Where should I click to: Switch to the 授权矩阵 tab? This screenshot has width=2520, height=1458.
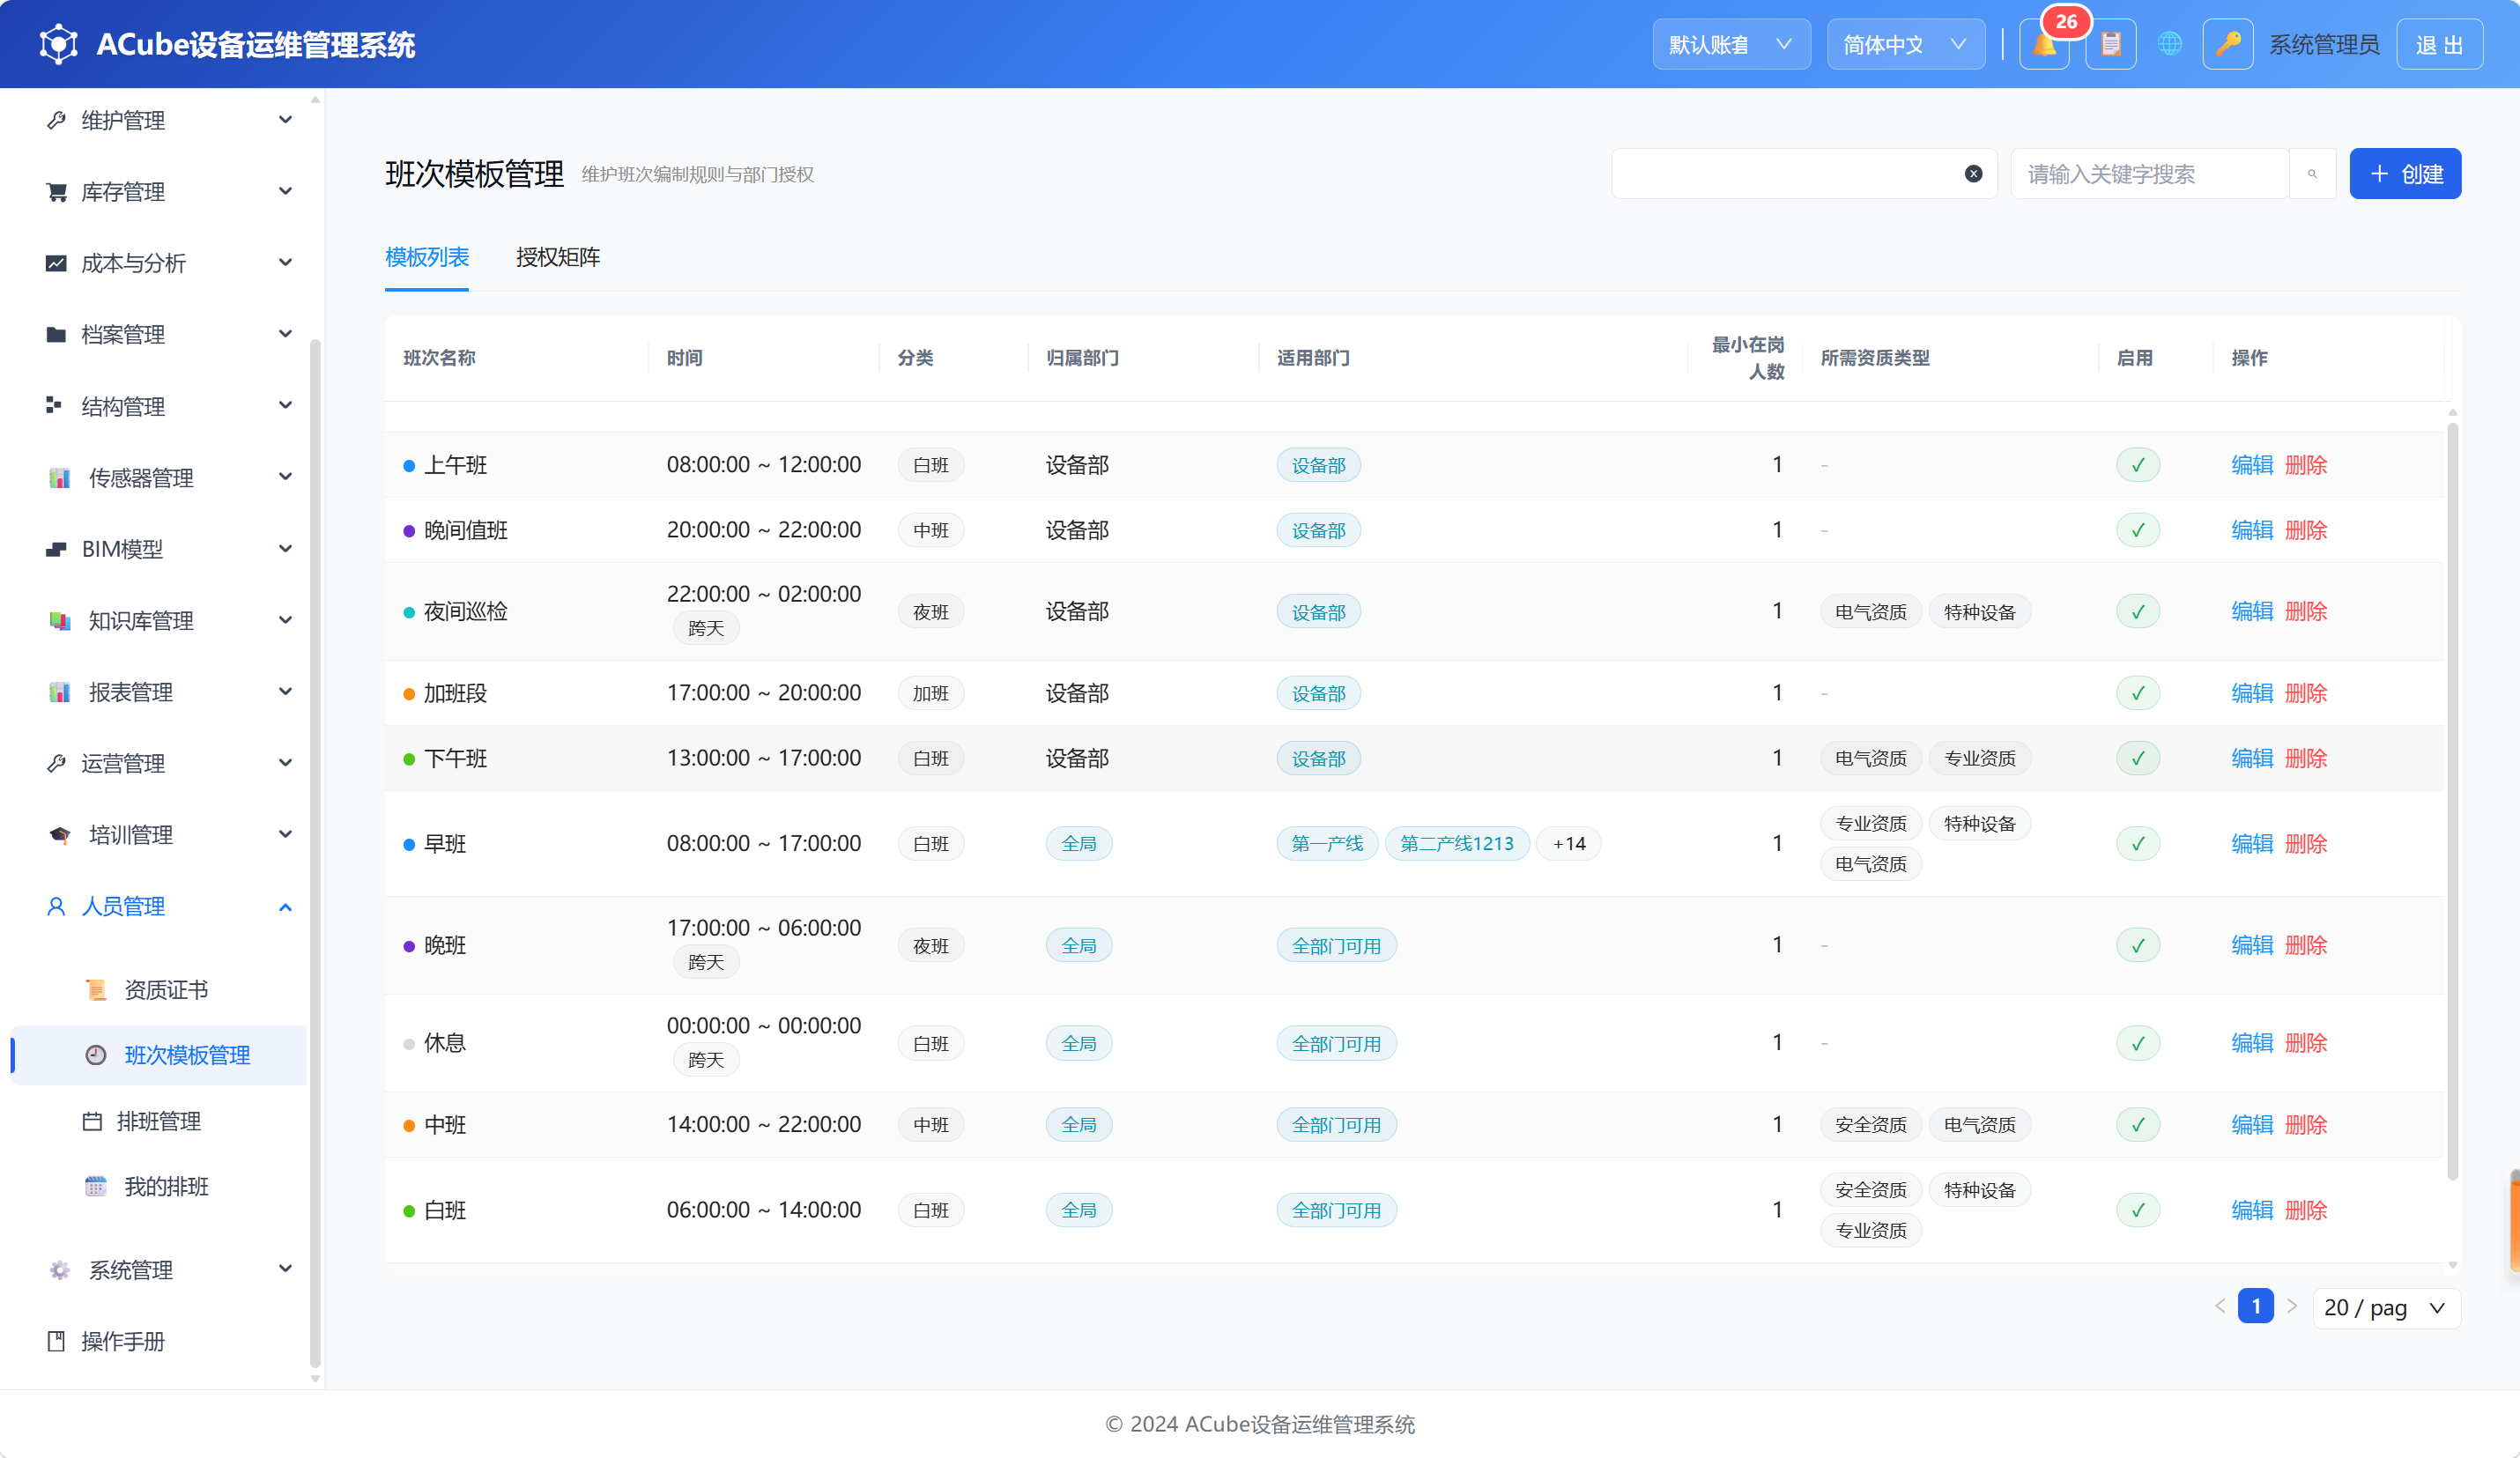click(558, 258)
